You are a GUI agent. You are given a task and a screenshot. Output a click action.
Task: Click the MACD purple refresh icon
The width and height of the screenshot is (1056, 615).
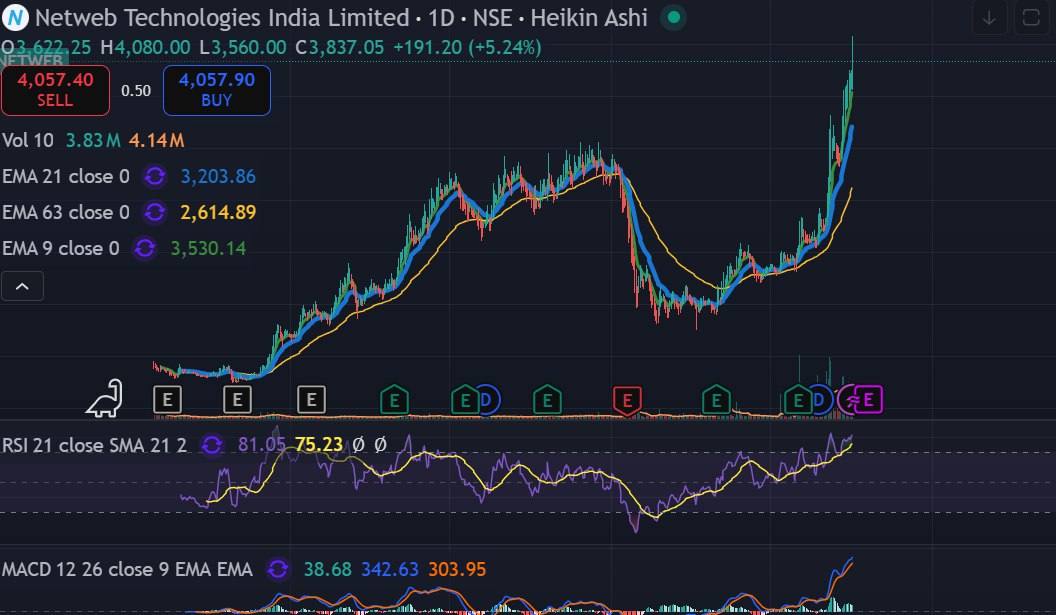click(277, 569)
